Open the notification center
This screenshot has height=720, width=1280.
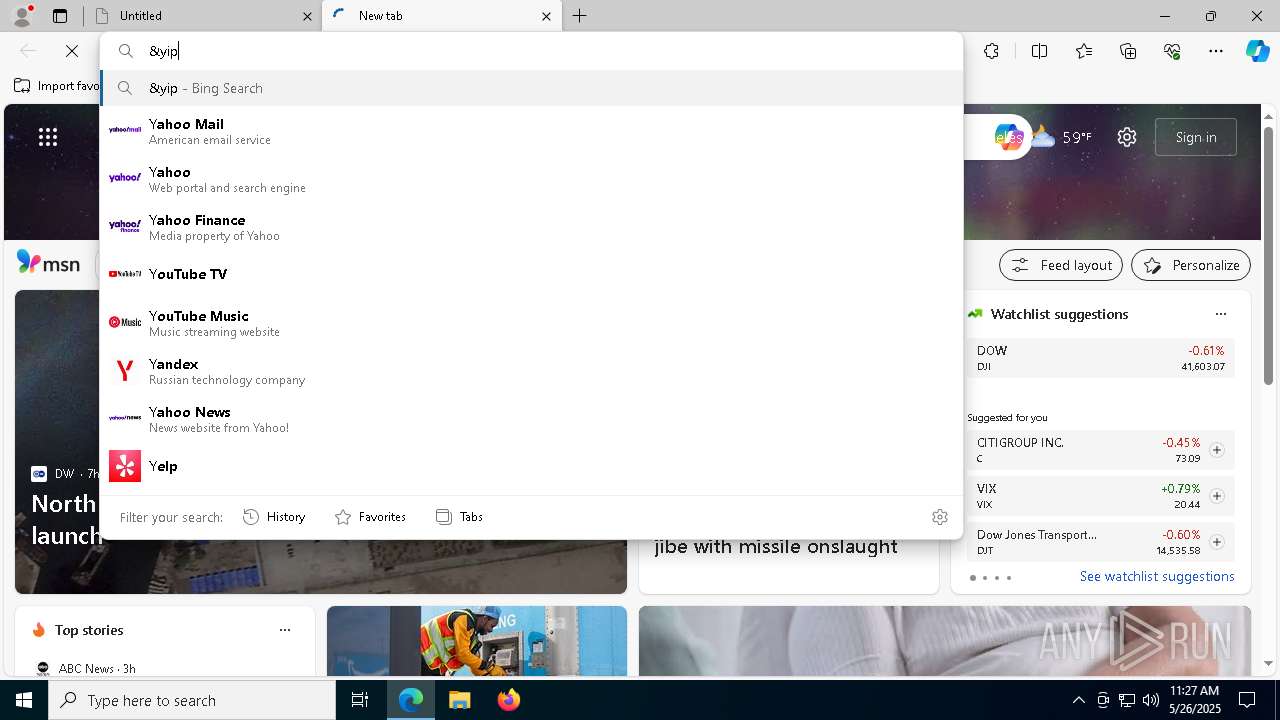[1247, 700]
